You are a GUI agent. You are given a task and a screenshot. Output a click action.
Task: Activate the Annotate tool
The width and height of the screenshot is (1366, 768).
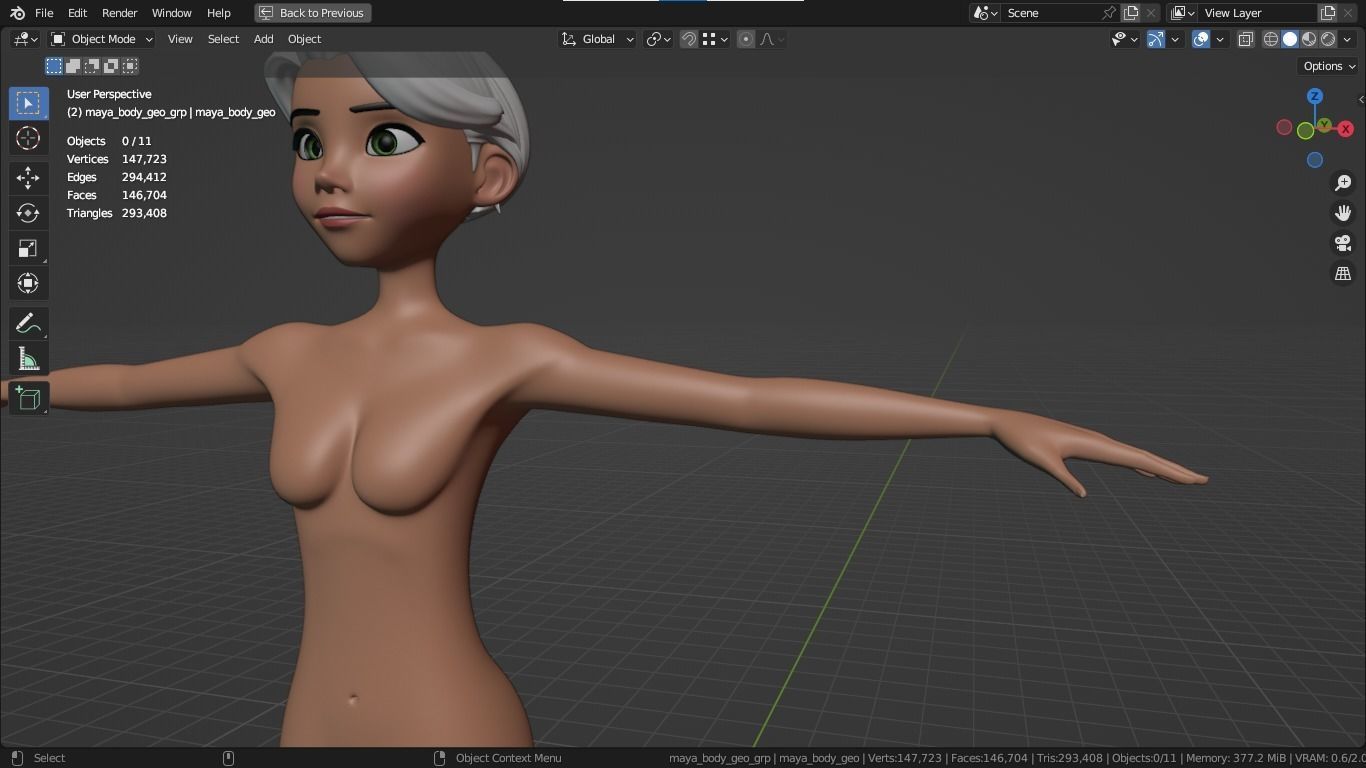[28, 323]
